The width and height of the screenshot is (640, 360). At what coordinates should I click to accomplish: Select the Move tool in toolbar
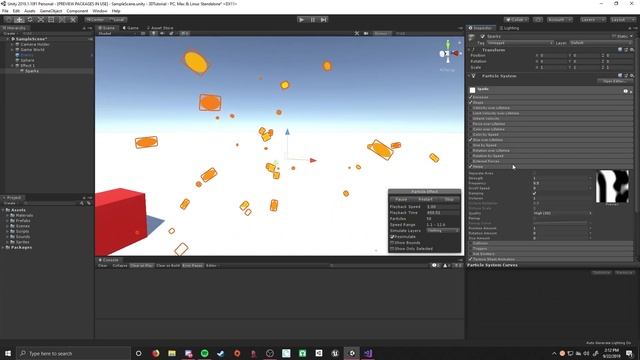point(19,20)
